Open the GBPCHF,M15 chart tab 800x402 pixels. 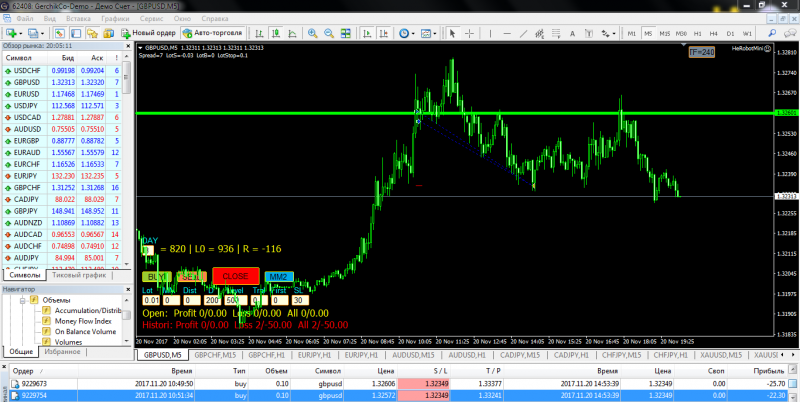tap(215, 355)
